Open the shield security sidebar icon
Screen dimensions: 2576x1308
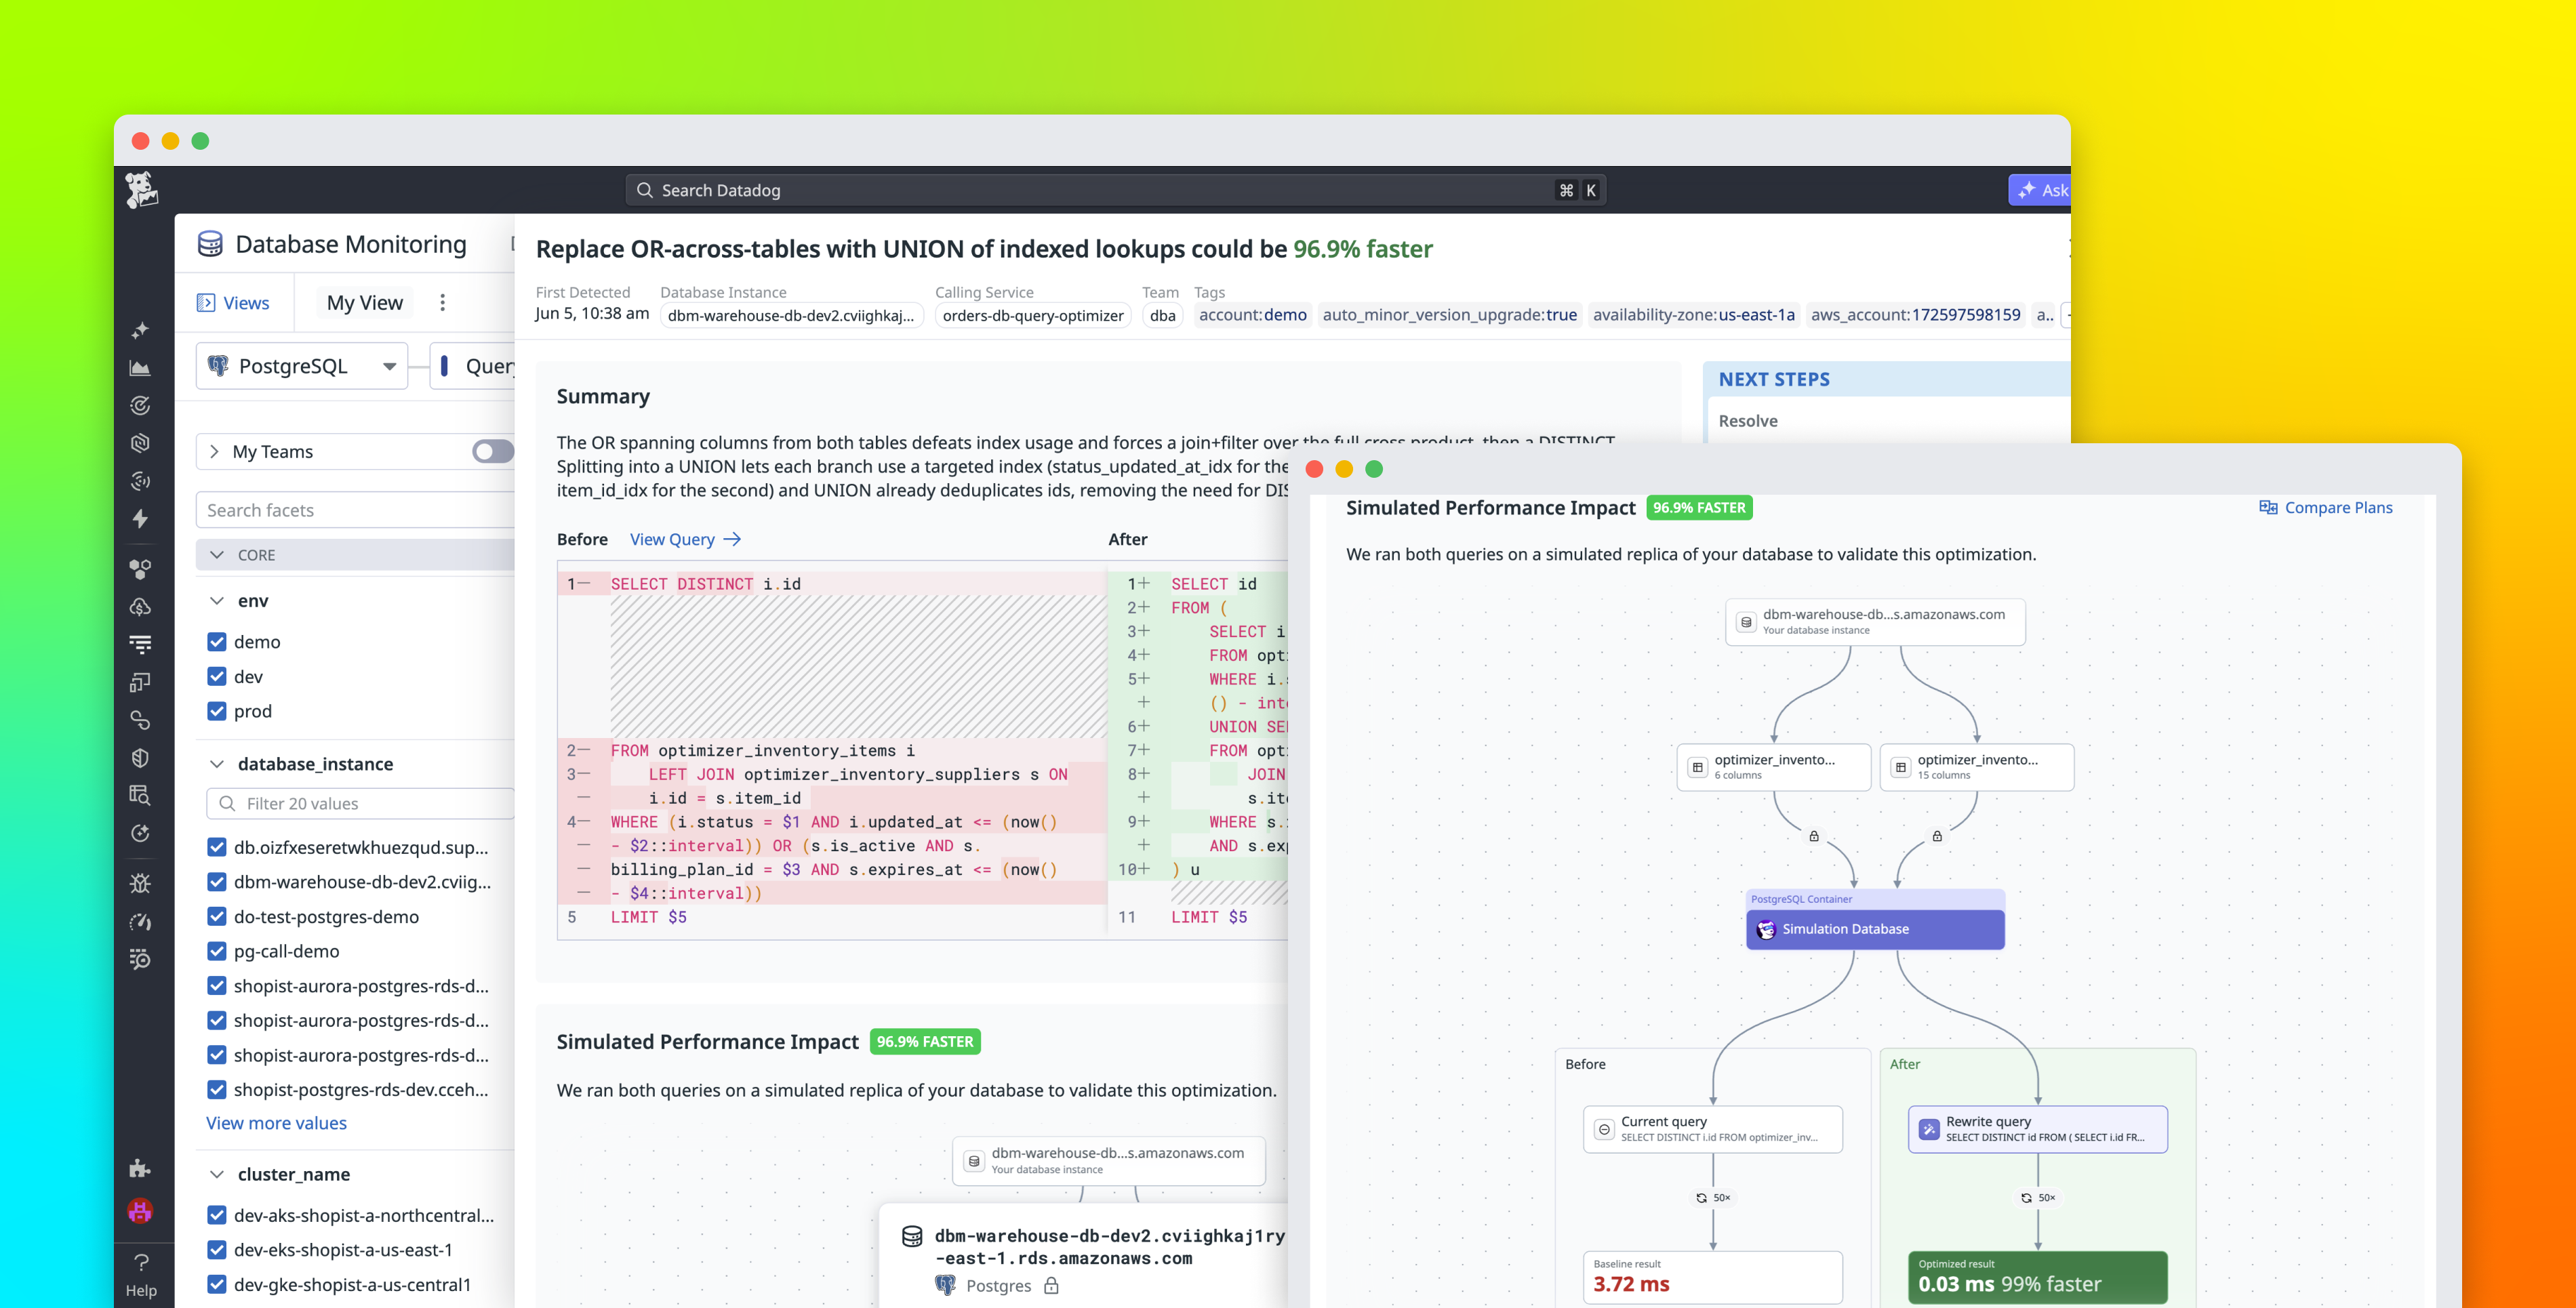pyautogui.click(x=141, y=758)
